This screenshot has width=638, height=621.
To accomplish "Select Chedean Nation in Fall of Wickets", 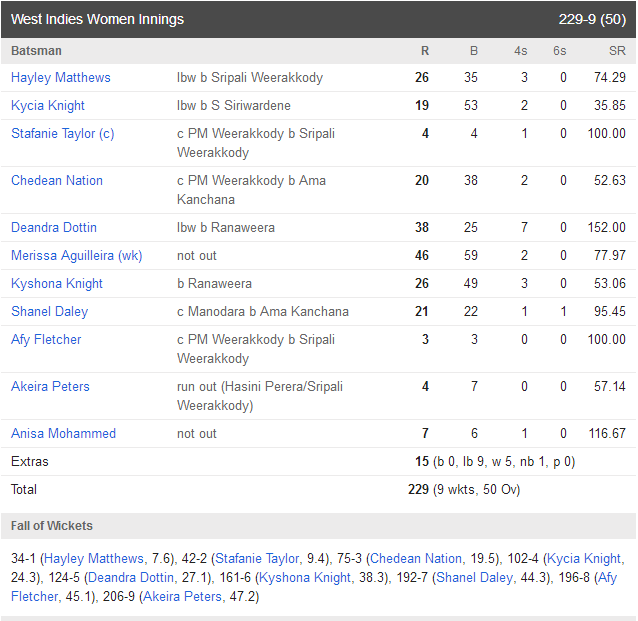I will [416, 558].
